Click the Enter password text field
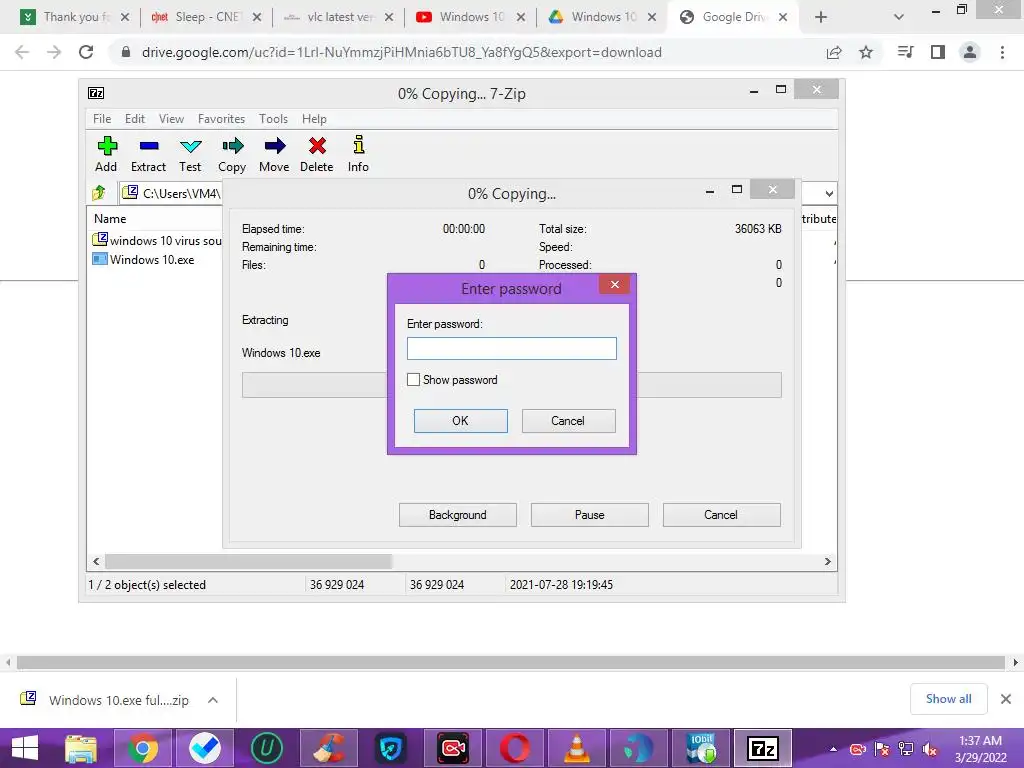 pyautogui.click(x=511, y=348)
